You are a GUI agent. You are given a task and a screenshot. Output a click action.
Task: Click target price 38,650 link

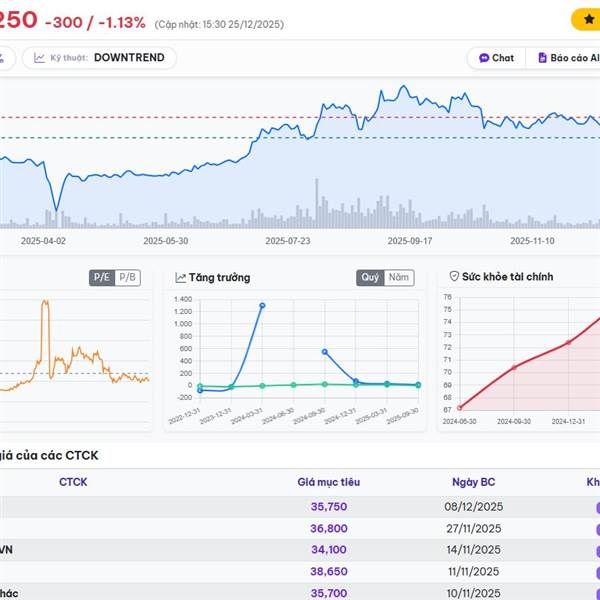tap(328, 571)
